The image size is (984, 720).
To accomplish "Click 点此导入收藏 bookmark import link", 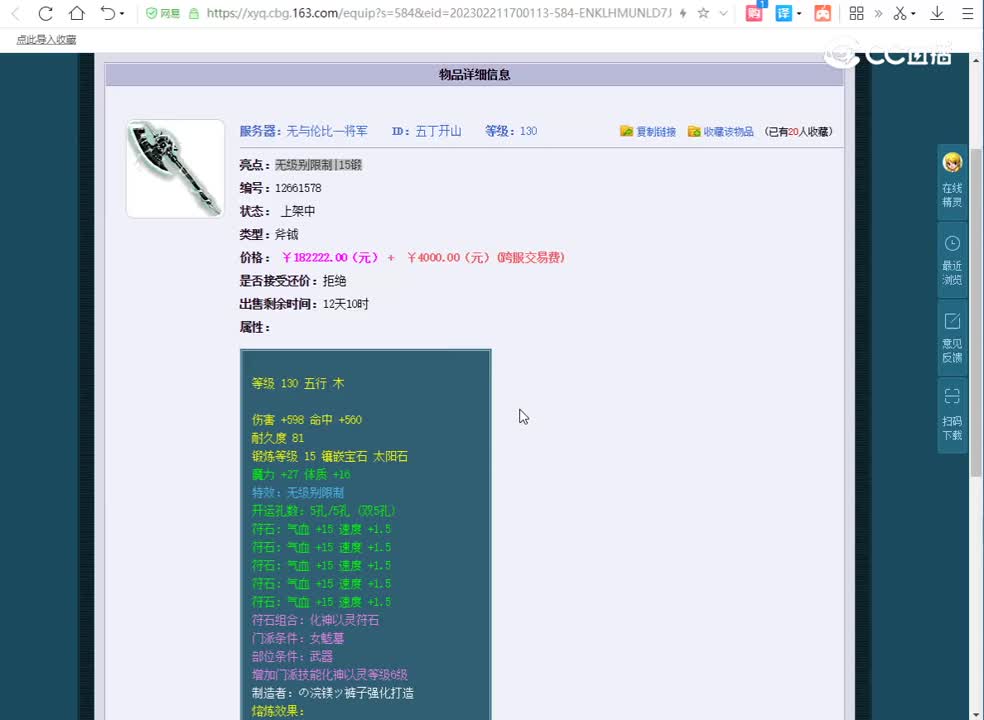I will (x=46, y=40).
